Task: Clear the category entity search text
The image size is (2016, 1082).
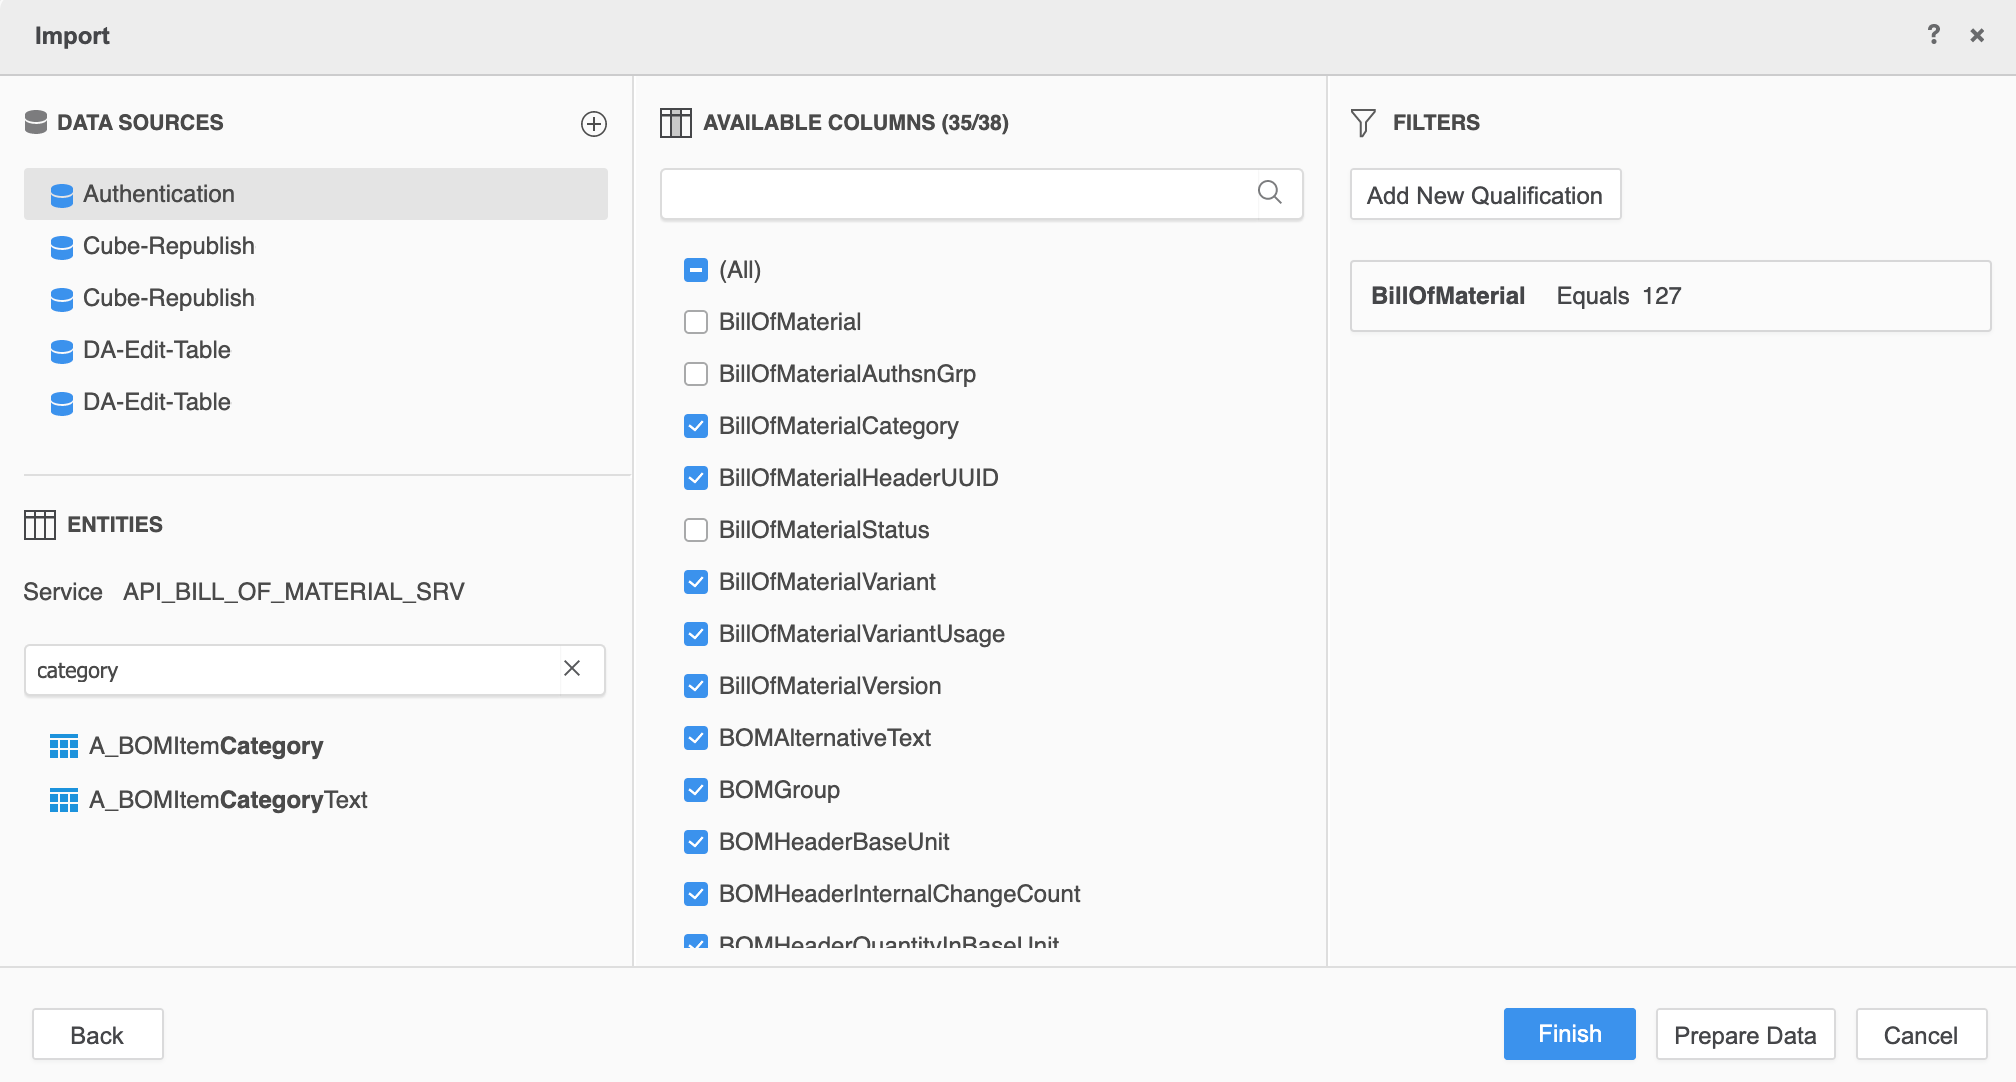Action: pos(572,669)
